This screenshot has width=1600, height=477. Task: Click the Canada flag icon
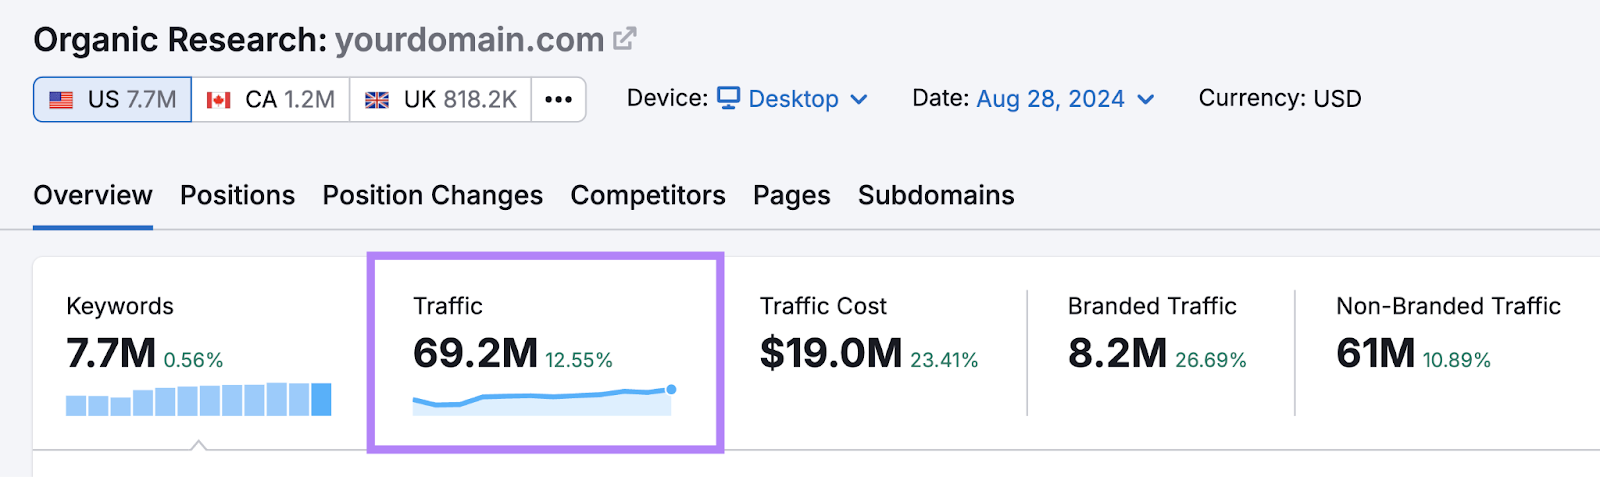[x=218, y=100]
